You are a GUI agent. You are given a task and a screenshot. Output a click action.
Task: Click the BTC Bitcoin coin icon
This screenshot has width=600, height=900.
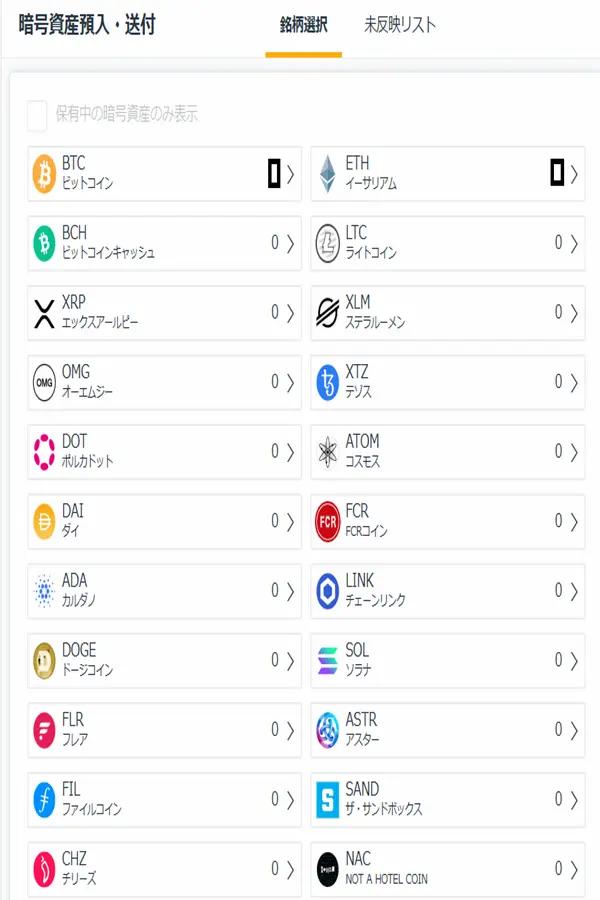pos(45,174)
